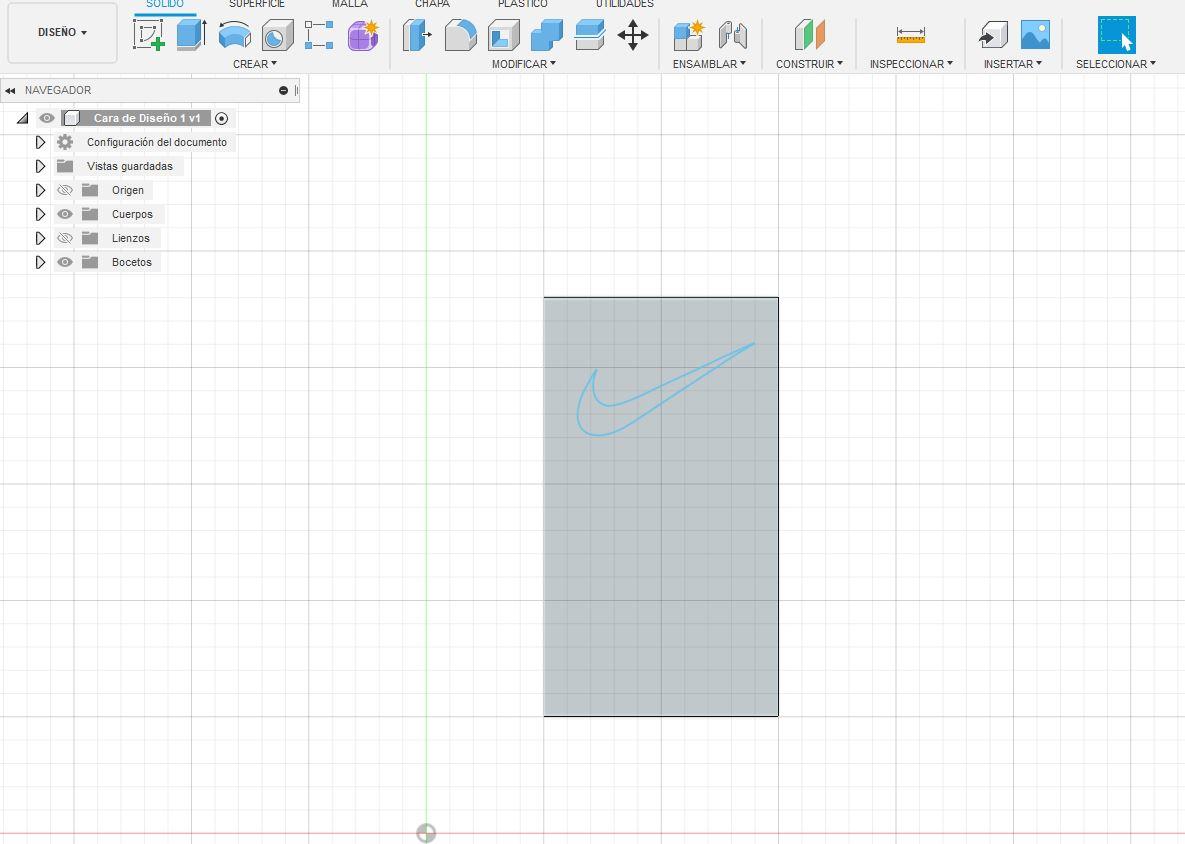This screenshot has width=1185, height=844.
Task: Show the hidden Origen folder
Action: (65, 190)
